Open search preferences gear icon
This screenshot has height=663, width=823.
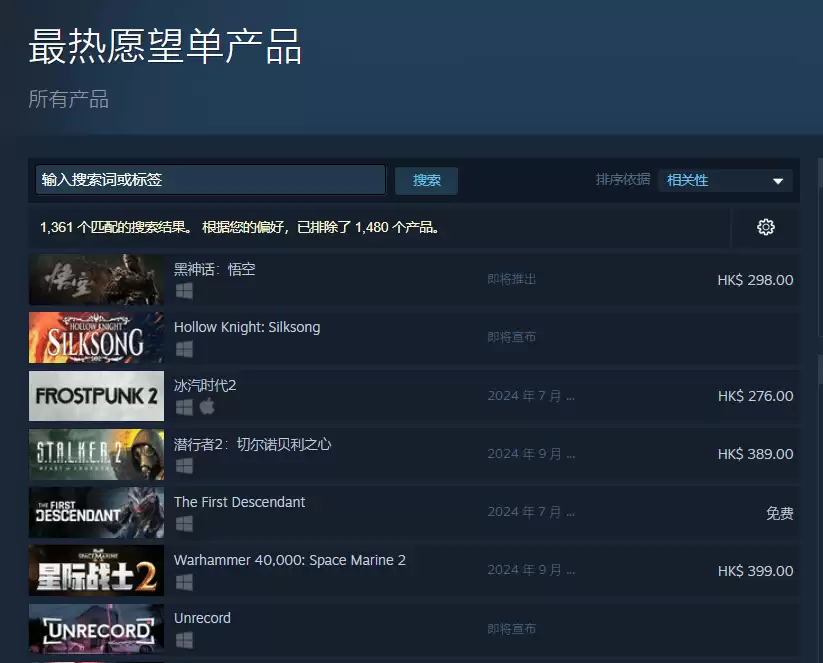click(x=765, y=227)
